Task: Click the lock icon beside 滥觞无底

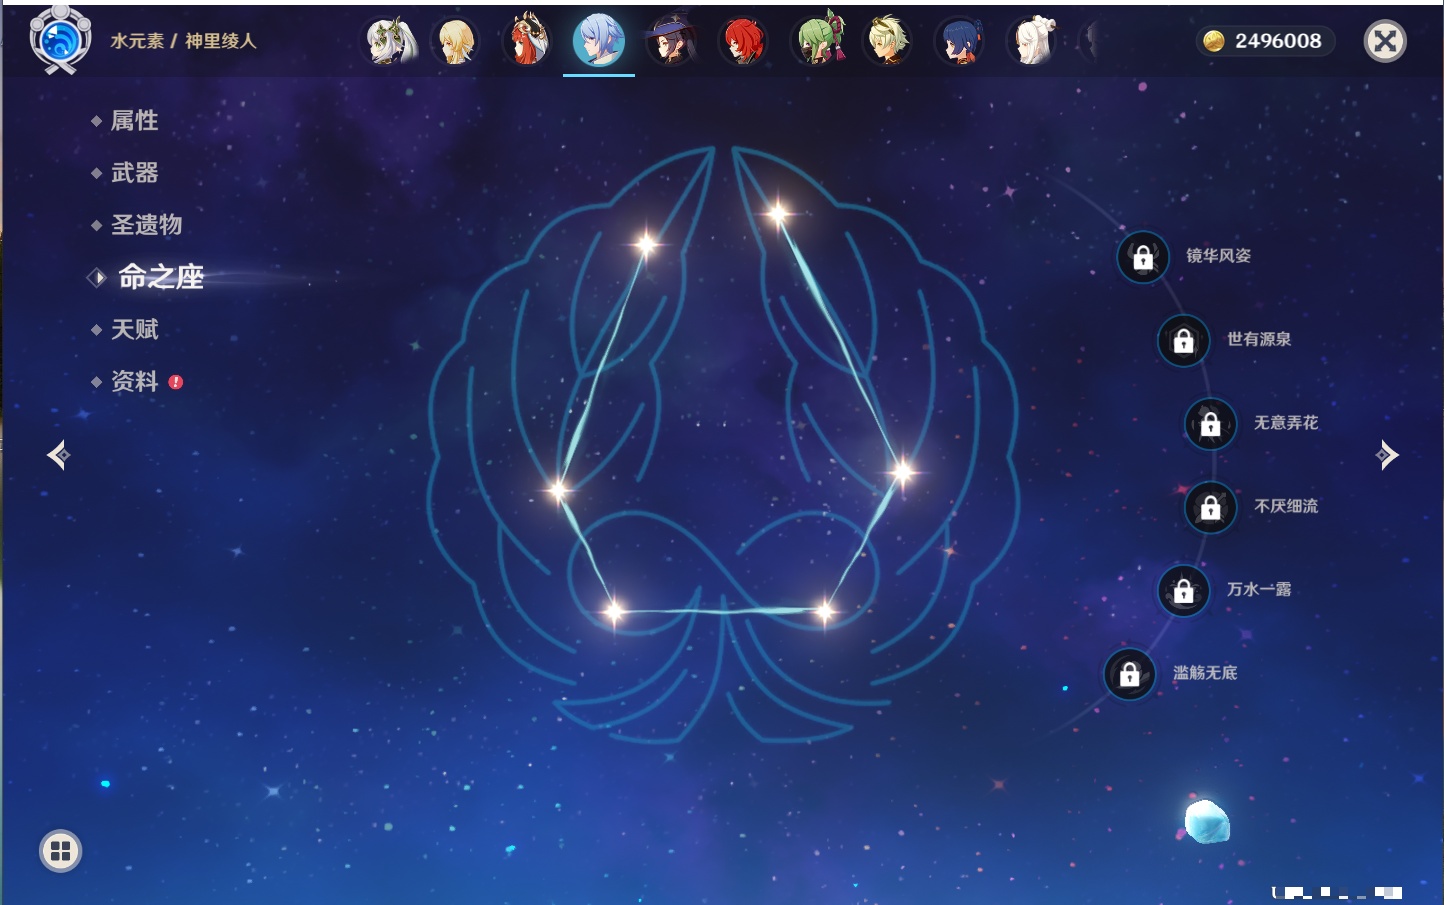Action: pos(1130,674)
